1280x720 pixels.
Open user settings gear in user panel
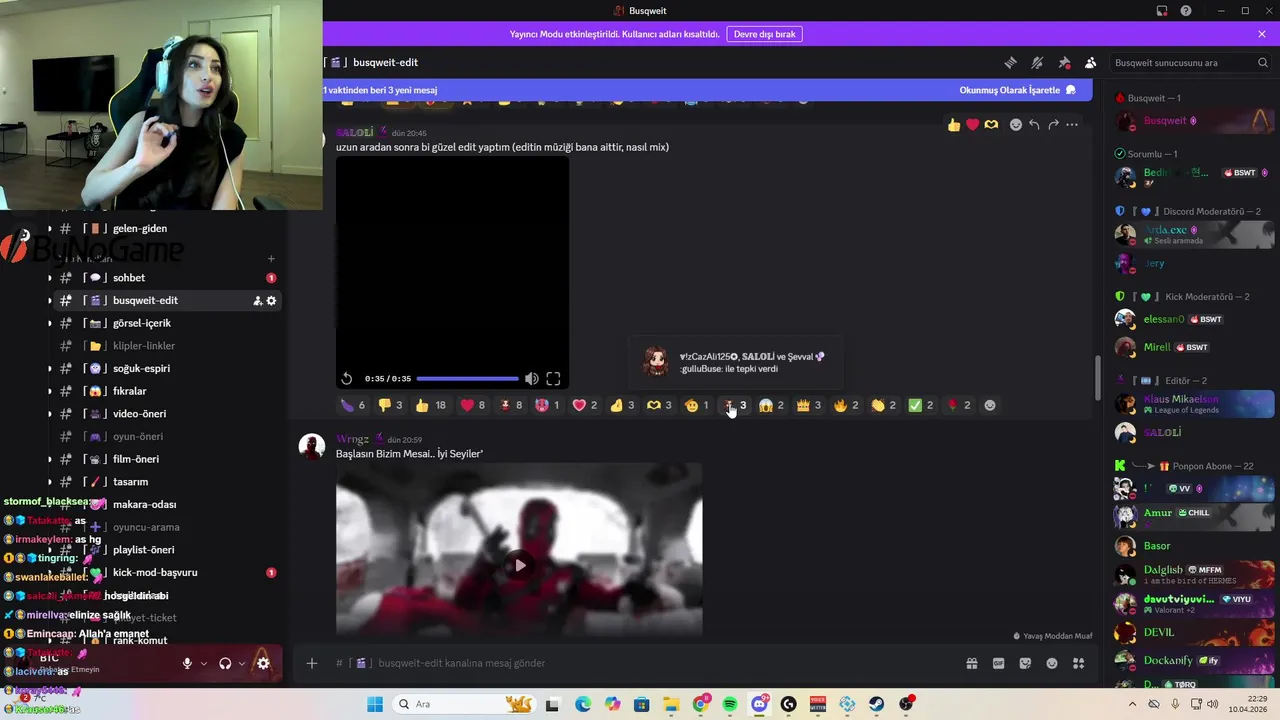263,663
